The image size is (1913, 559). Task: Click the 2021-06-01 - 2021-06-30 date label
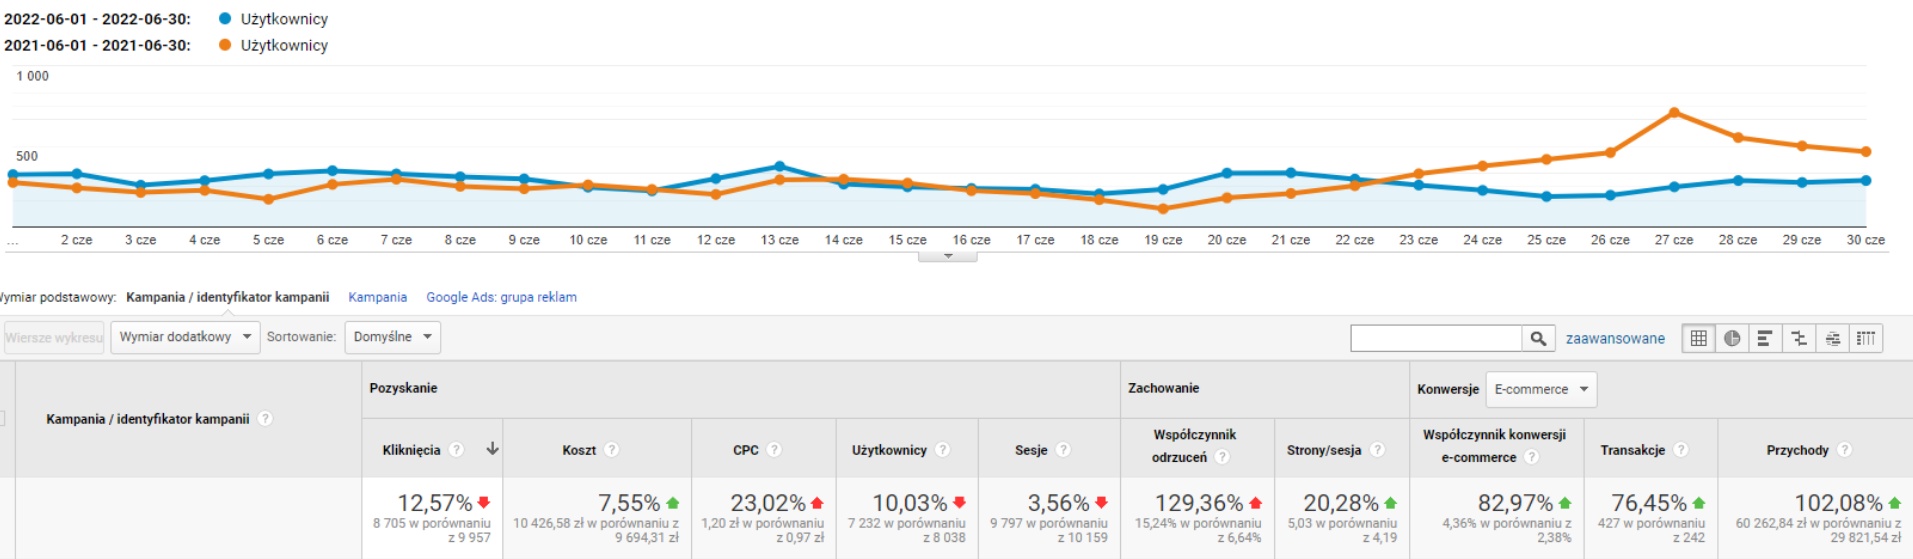97,45
